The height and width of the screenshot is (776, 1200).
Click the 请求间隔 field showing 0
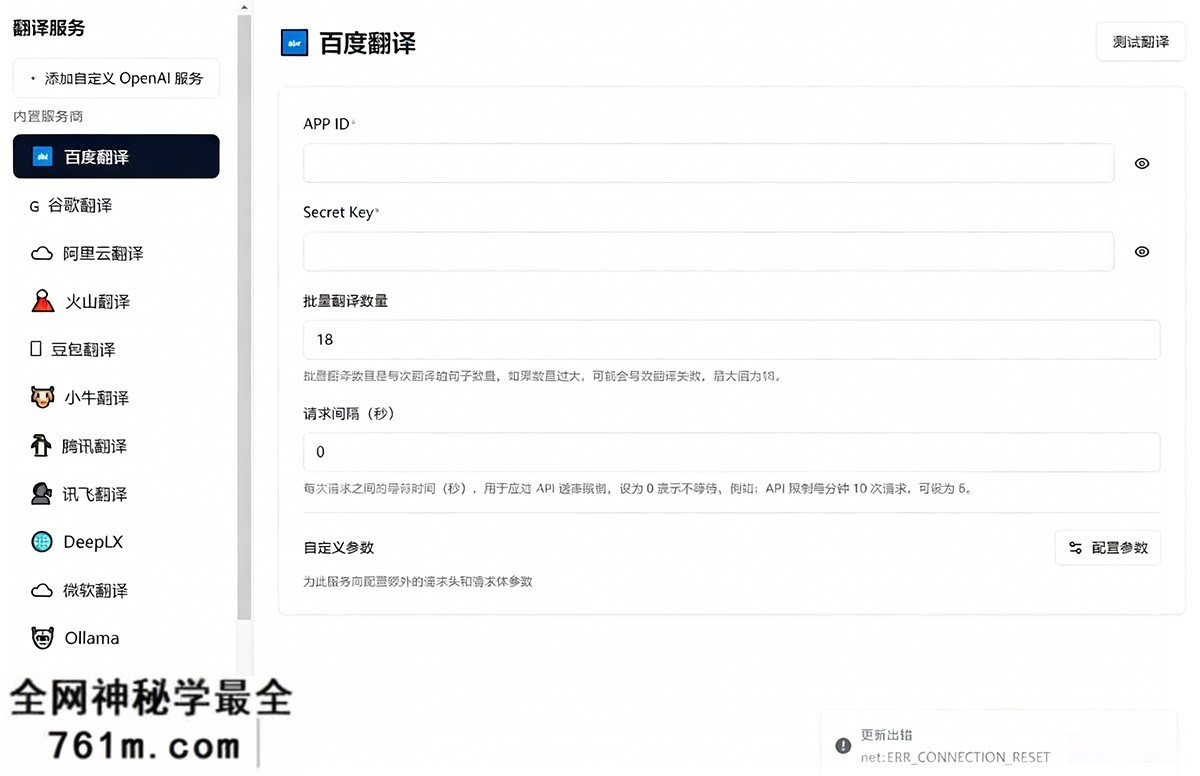tap(731, 452)
